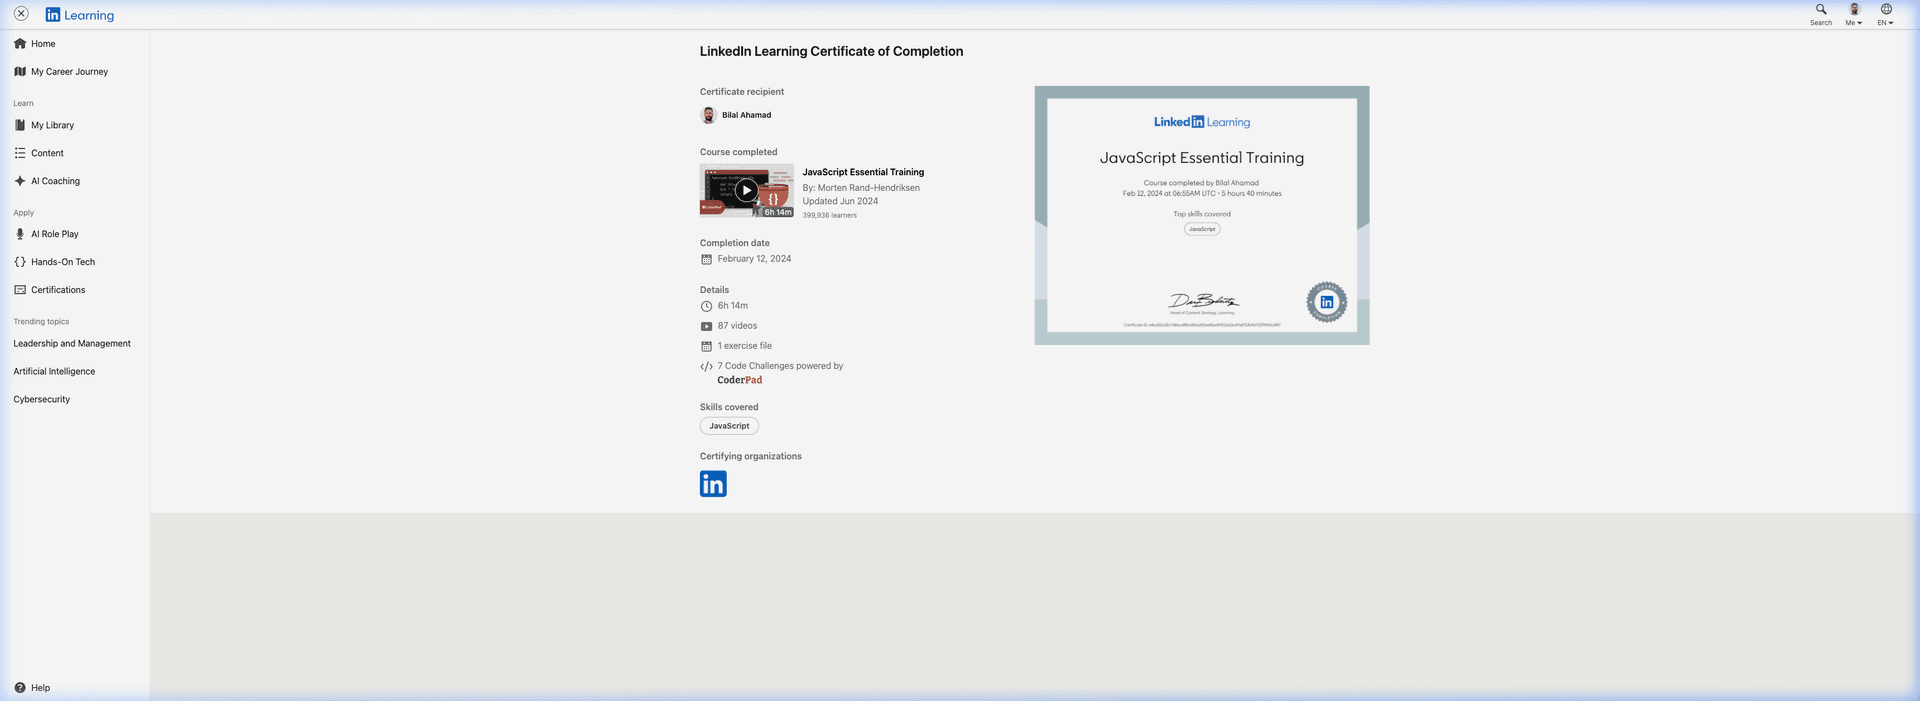The height and width of the screenshot is (701, 1920).
Task: Click the Content list icon
Action: [20, 153]
